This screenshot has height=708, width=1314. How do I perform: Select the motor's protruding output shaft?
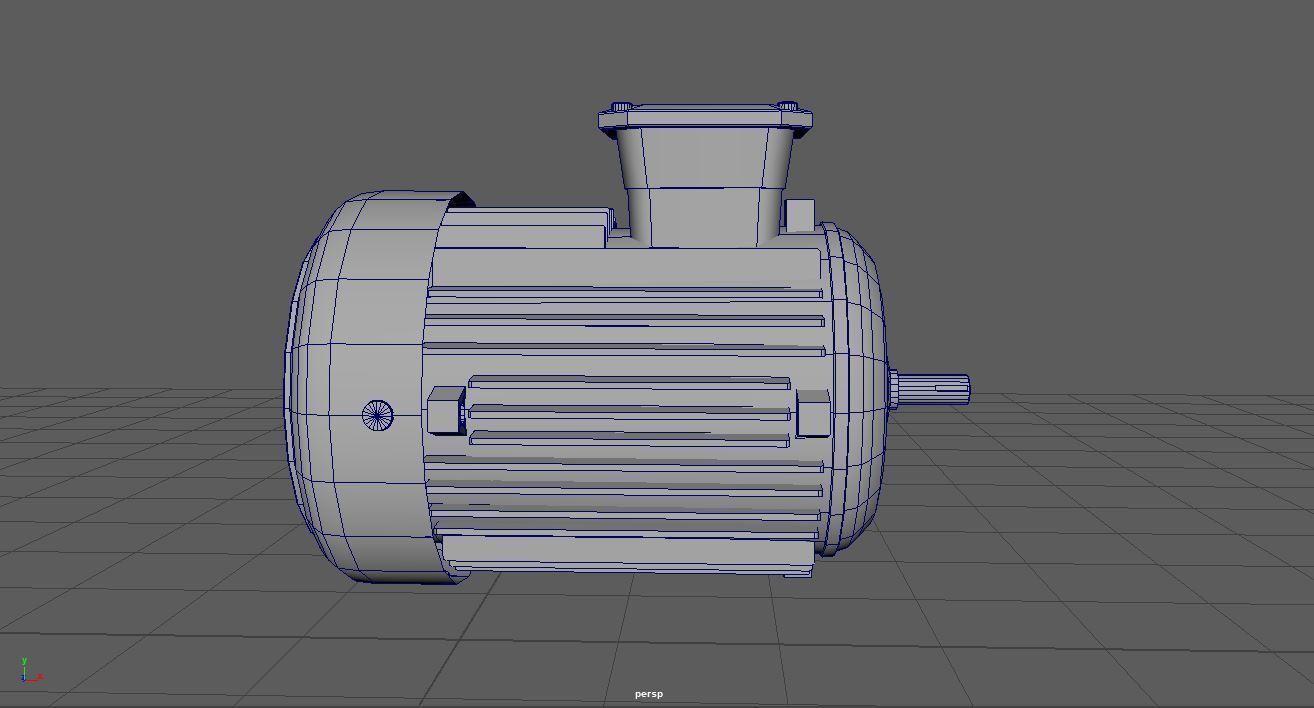coord(930,389)
